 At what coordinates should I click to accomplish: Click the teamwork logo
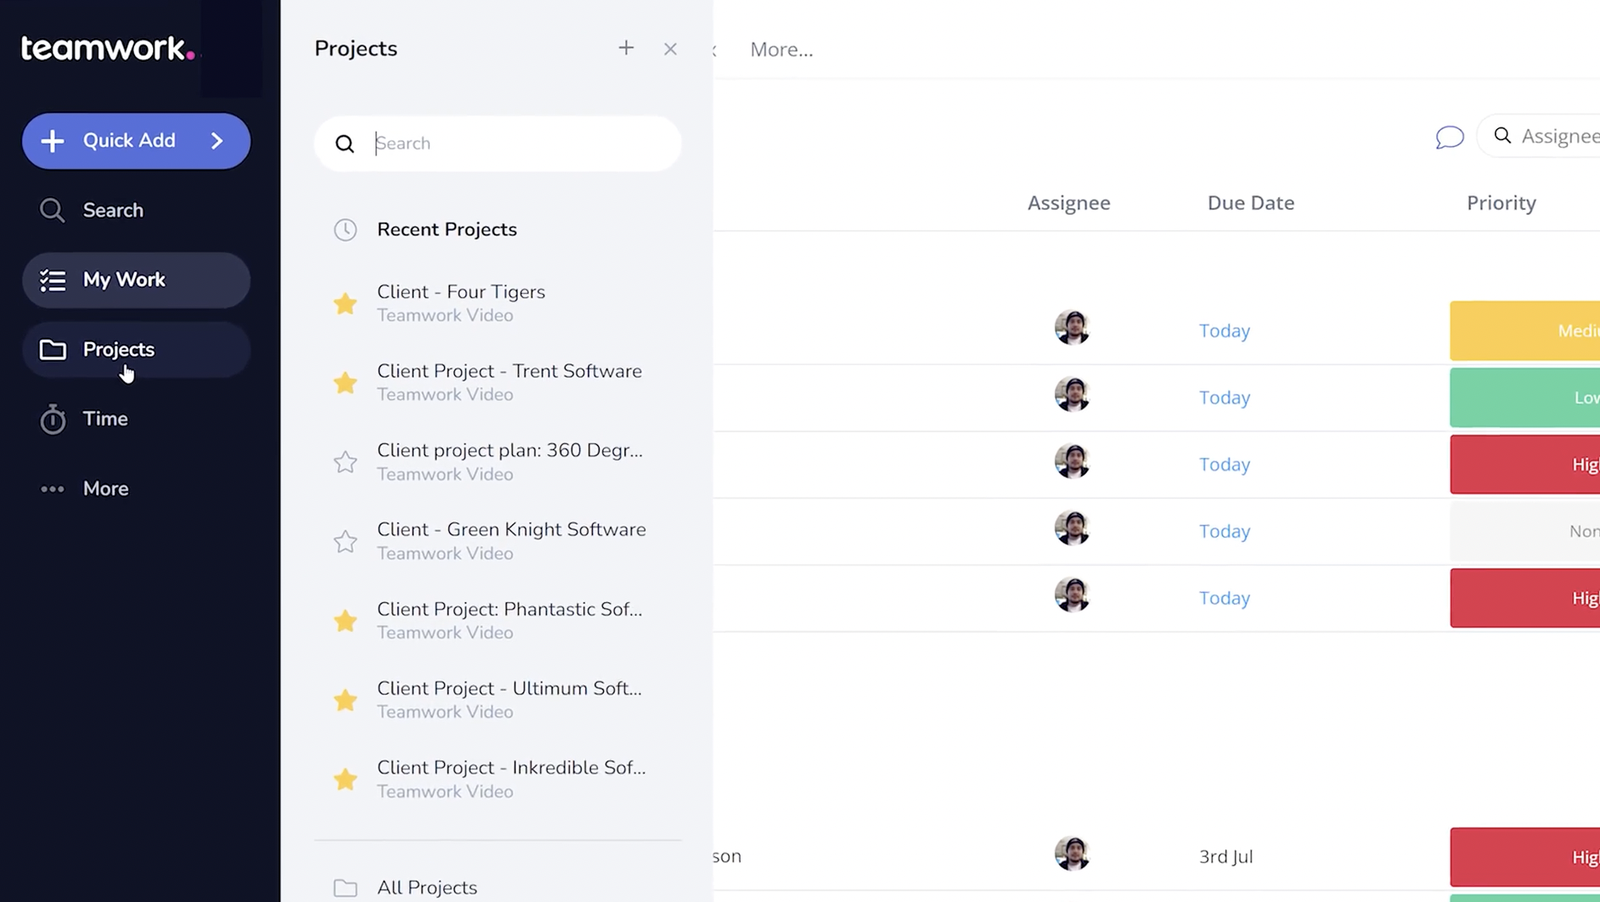click(108, 48)
